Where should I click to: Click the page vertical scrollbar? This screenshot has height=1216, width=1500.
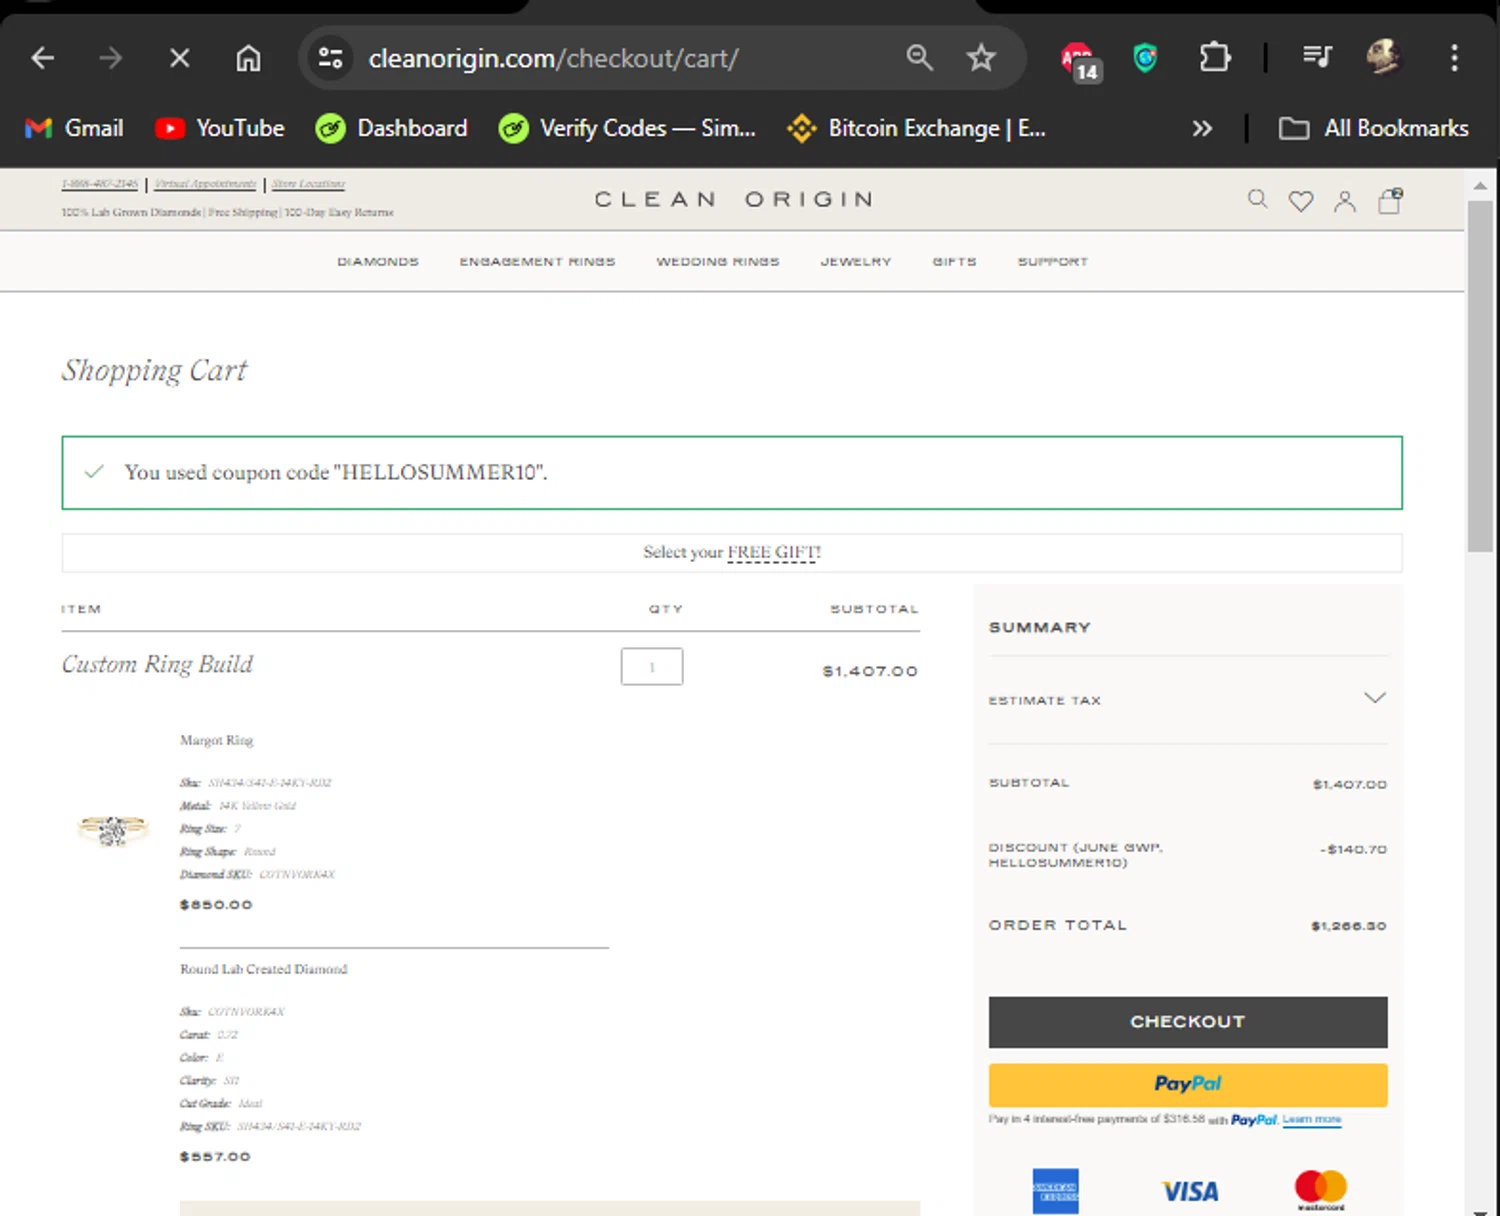point(1480,375)
